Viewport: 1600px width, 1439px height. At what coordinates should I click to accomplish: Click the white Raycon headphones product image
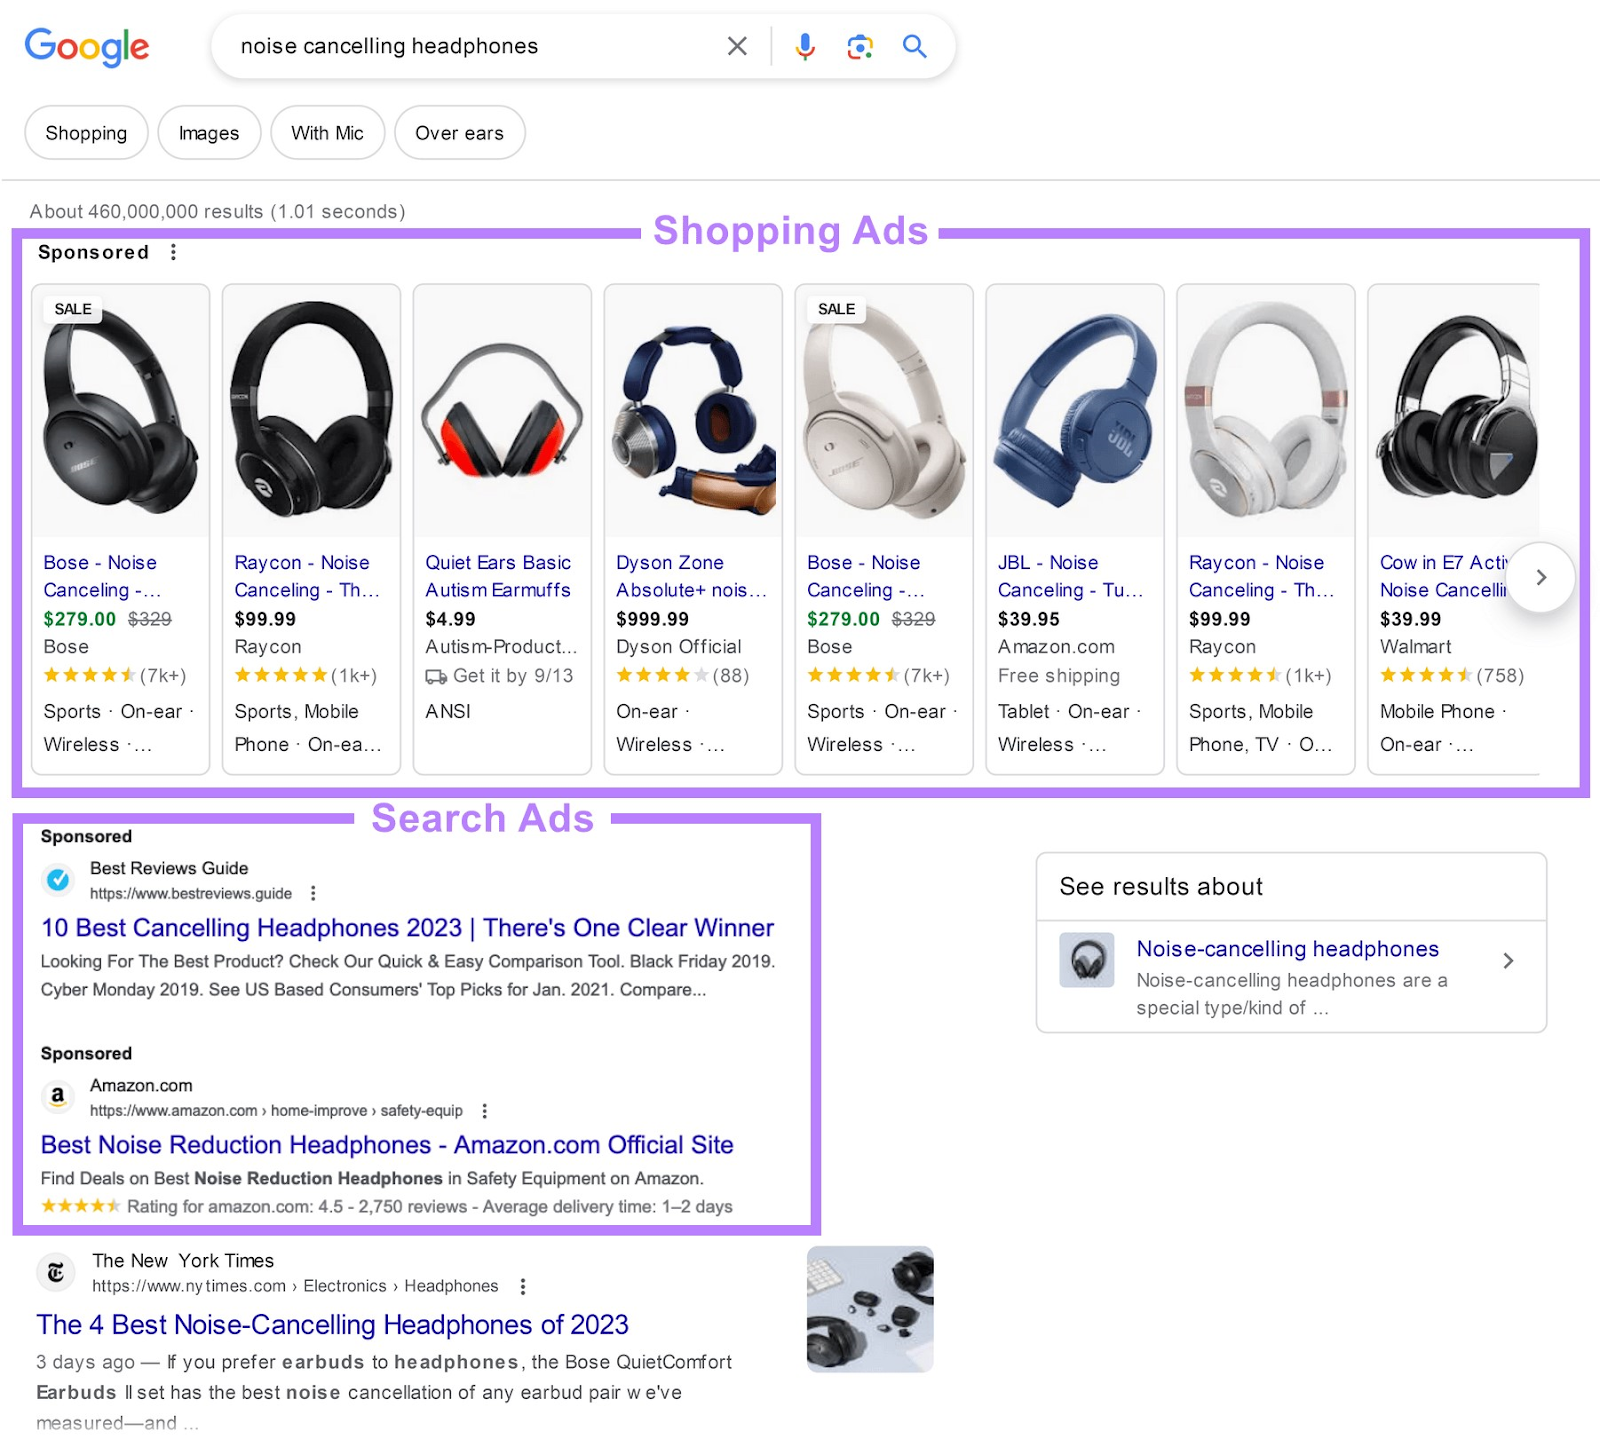point(1266,411)
